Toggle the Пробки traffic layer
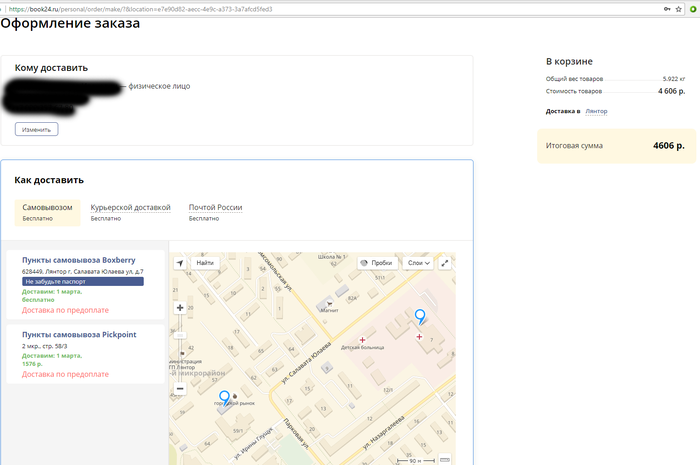 [376, 263]
